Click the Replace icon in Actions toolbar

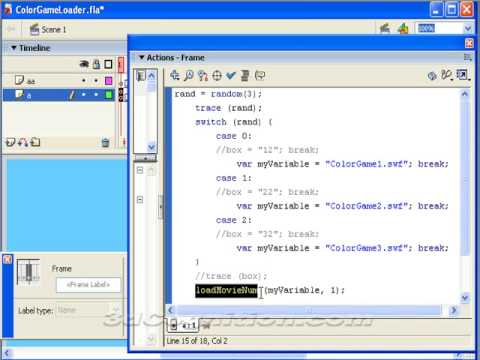pos(203,76)
